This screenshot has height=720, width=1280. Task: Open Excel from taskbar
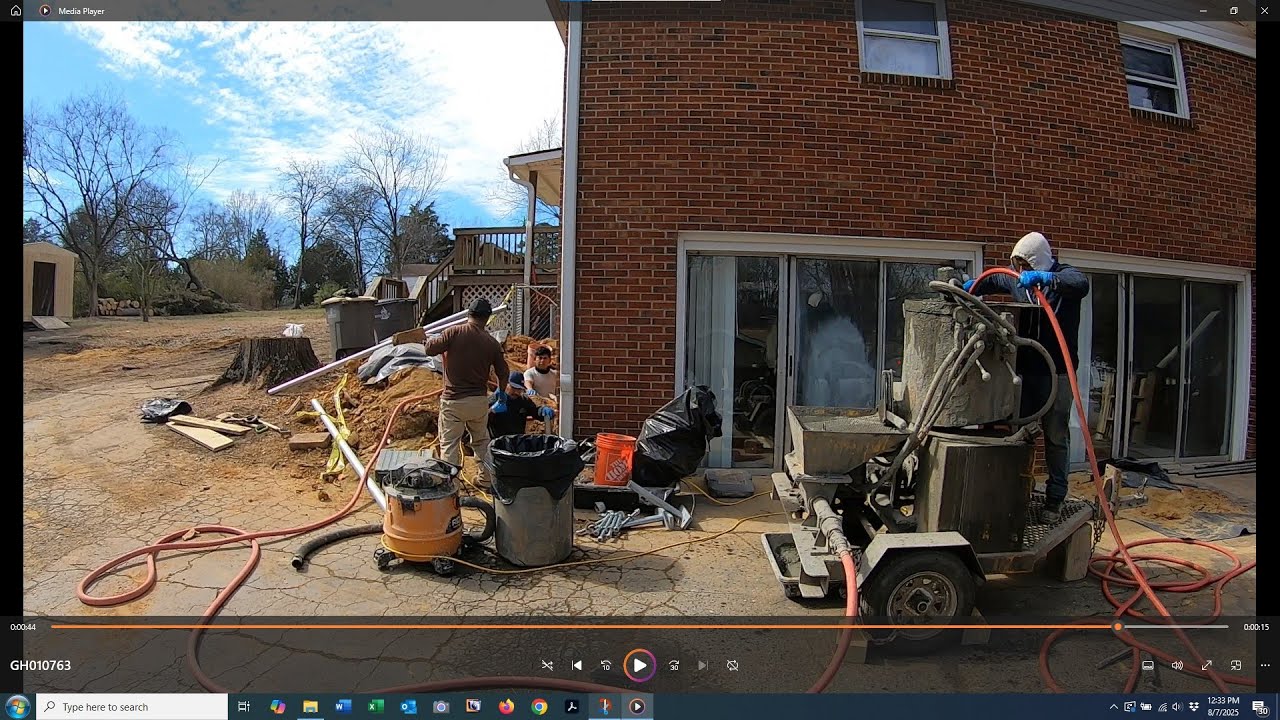pos(376,707)
